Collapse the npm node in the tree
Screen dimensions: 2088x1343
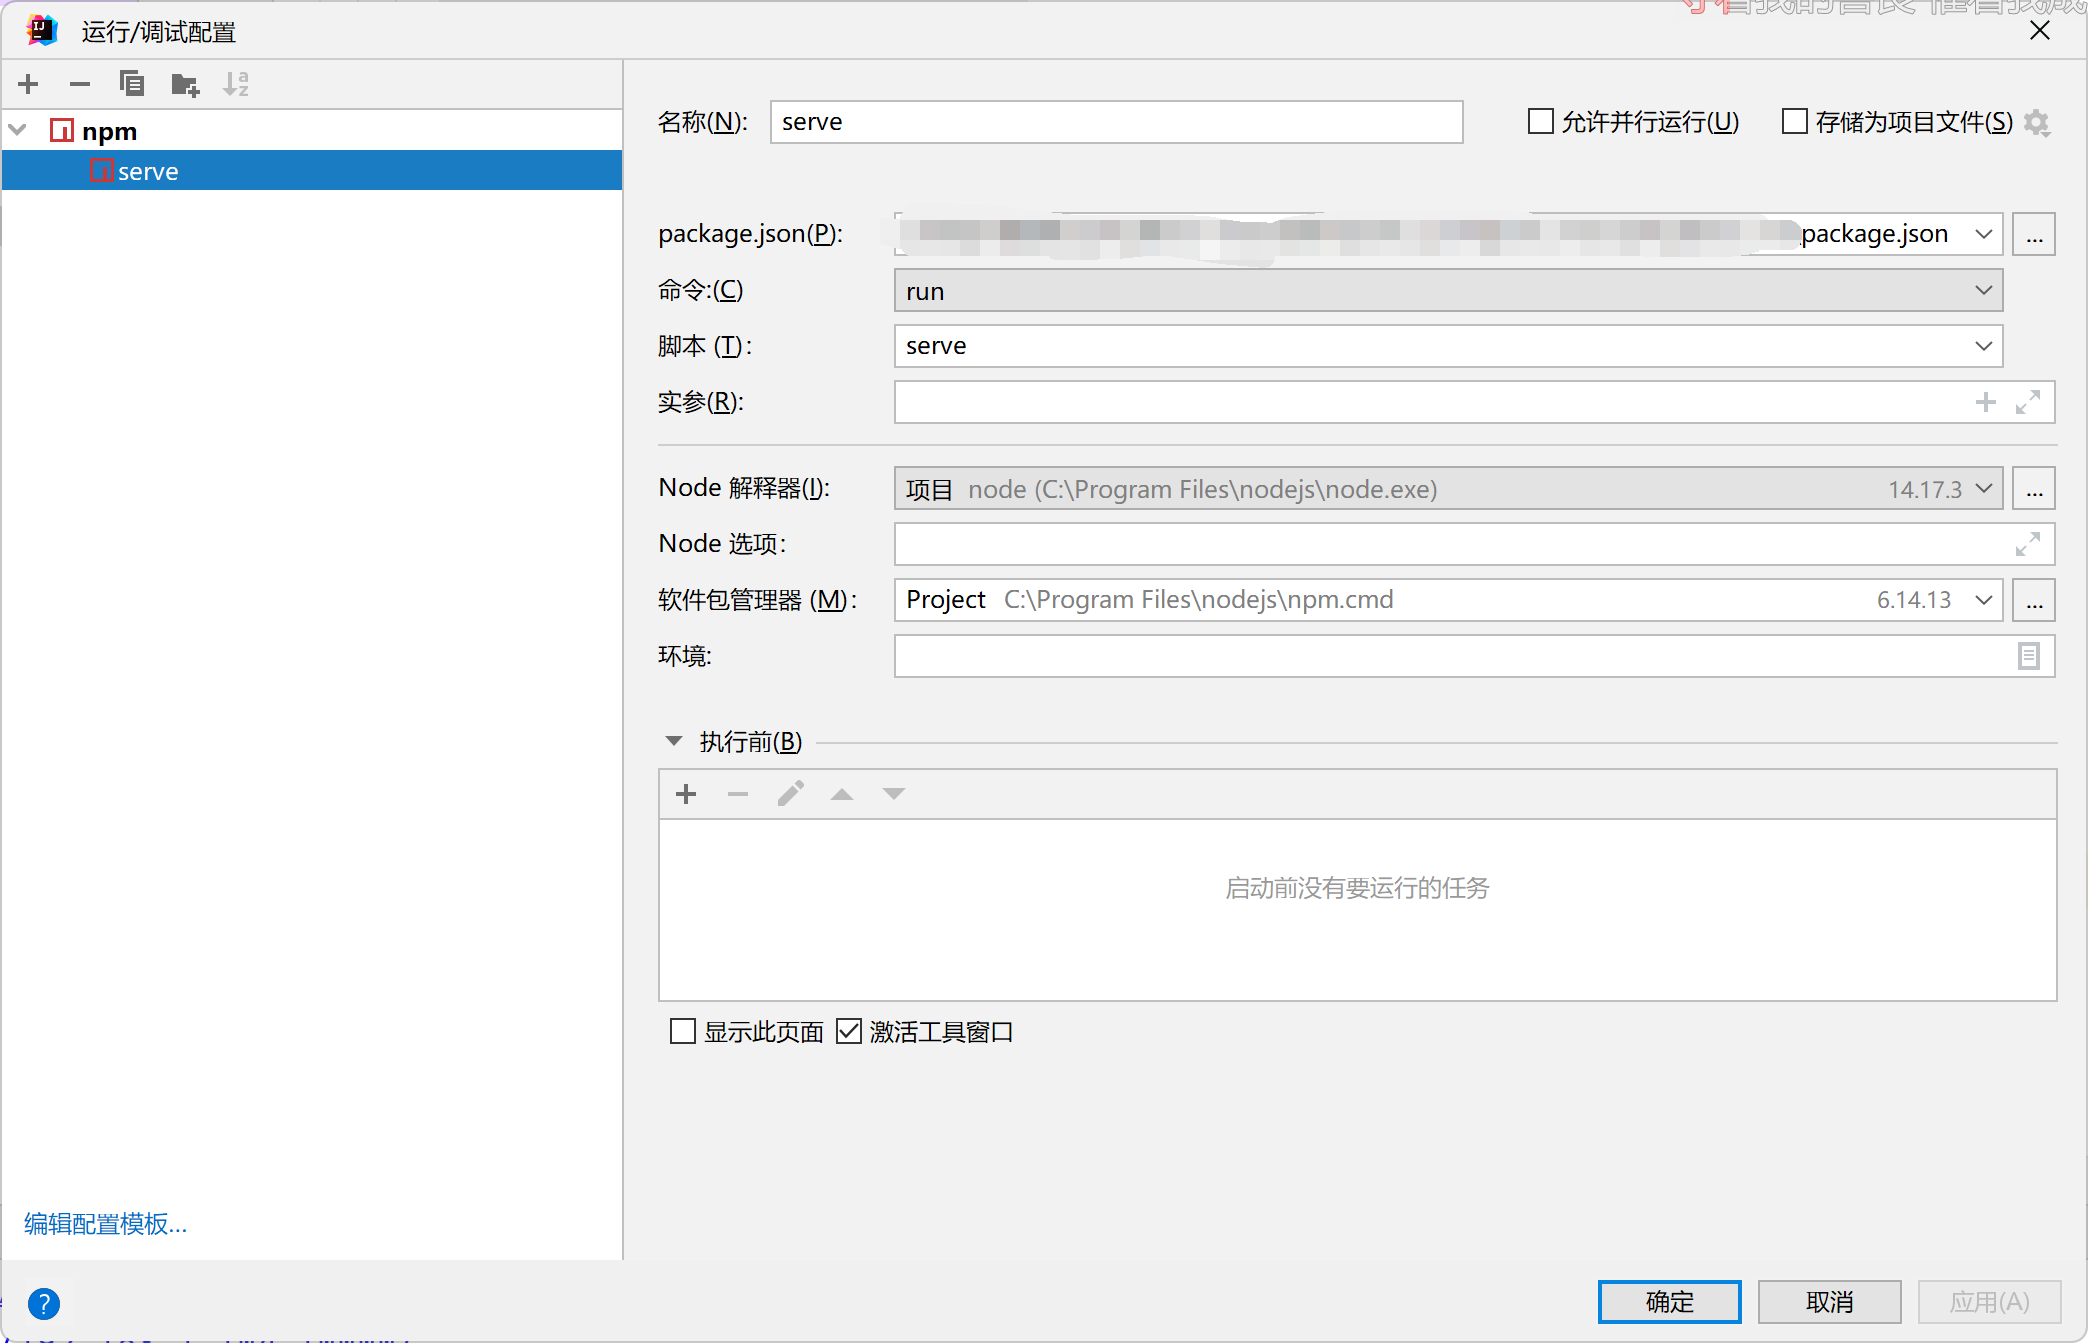[x=18, y=131]
